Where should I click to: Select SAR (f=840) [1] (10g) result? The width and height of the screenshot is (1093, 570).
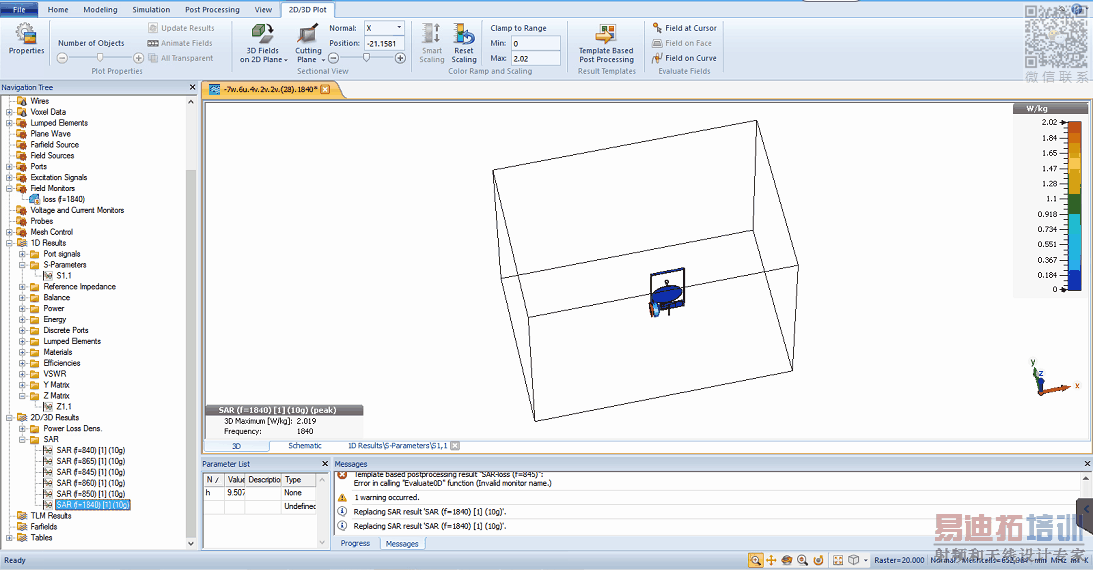click(x=91, y=450)
